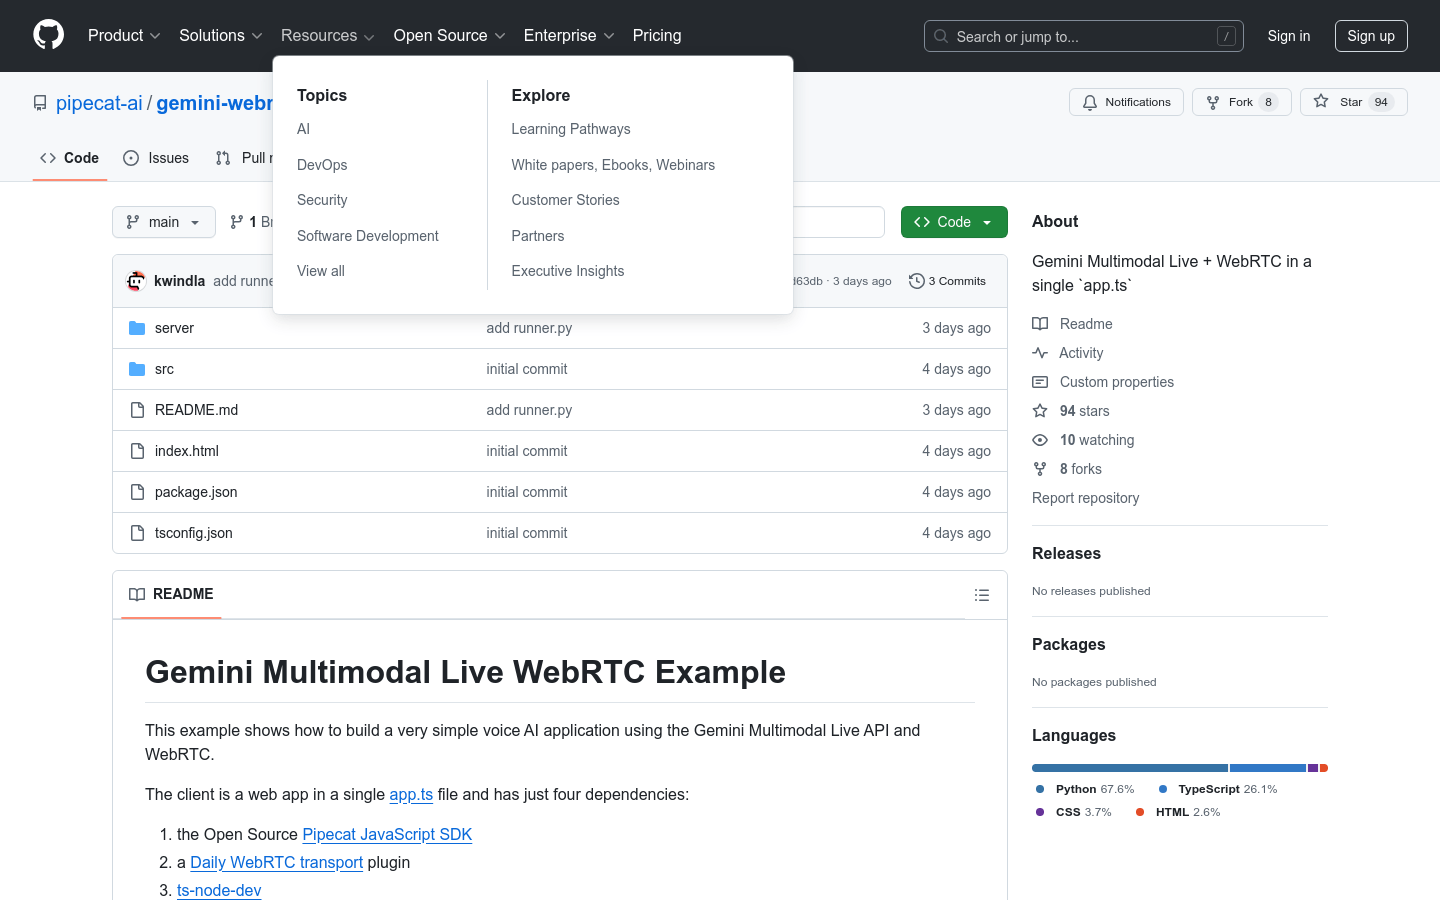
Task: Click the GitHub logo icon
Action: tap(48, 35)
